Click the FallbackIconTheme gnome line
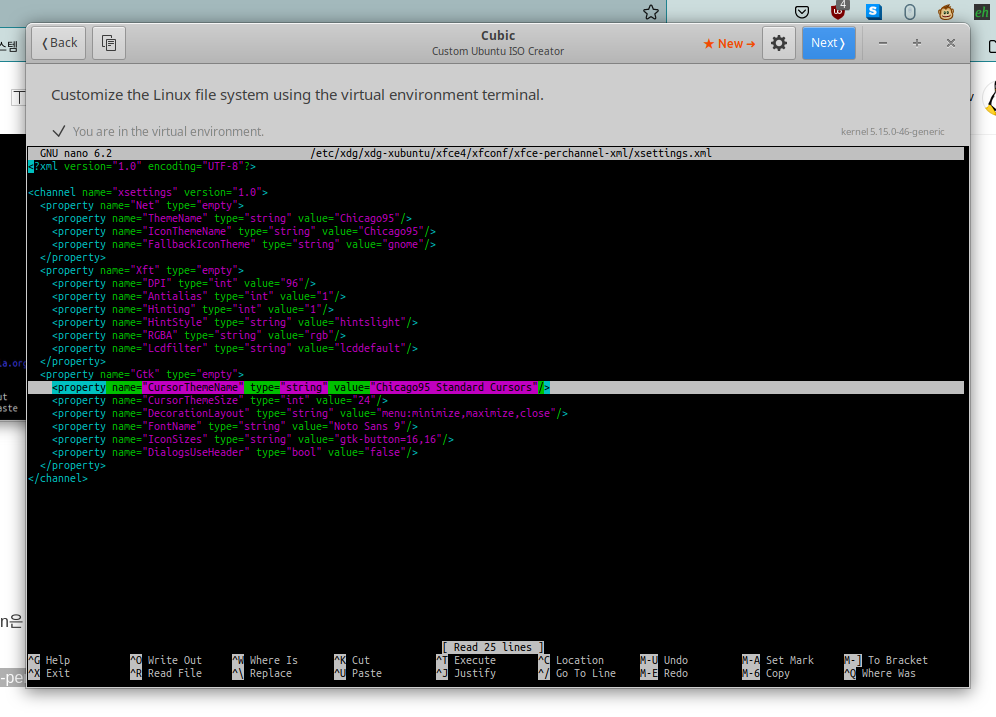The width and height of the screenshot is (996, 717). tap(244, 245)
